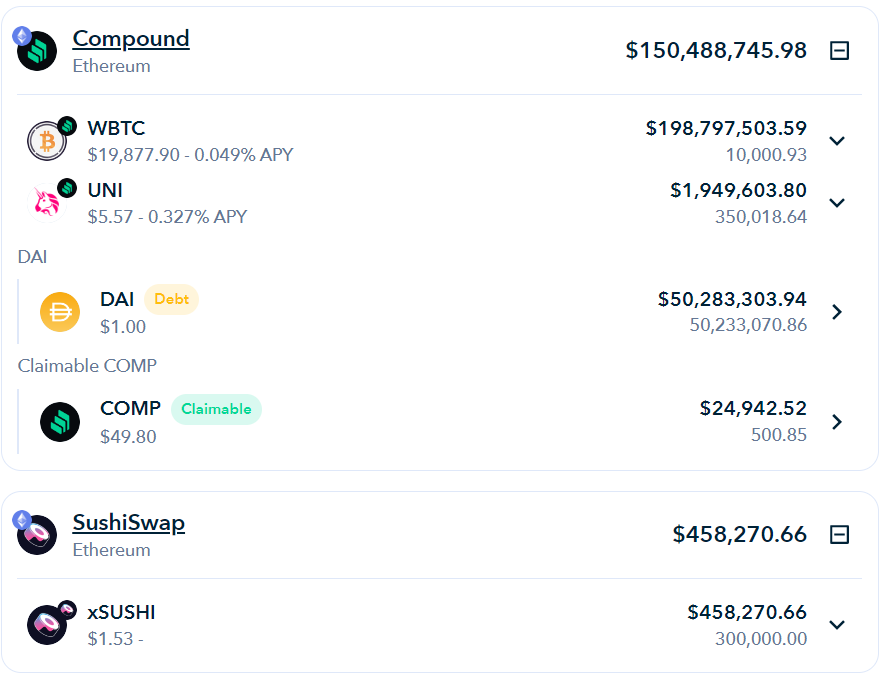
Task: Click the Compound protocol logo icon
Action: (x=37, y=51)
